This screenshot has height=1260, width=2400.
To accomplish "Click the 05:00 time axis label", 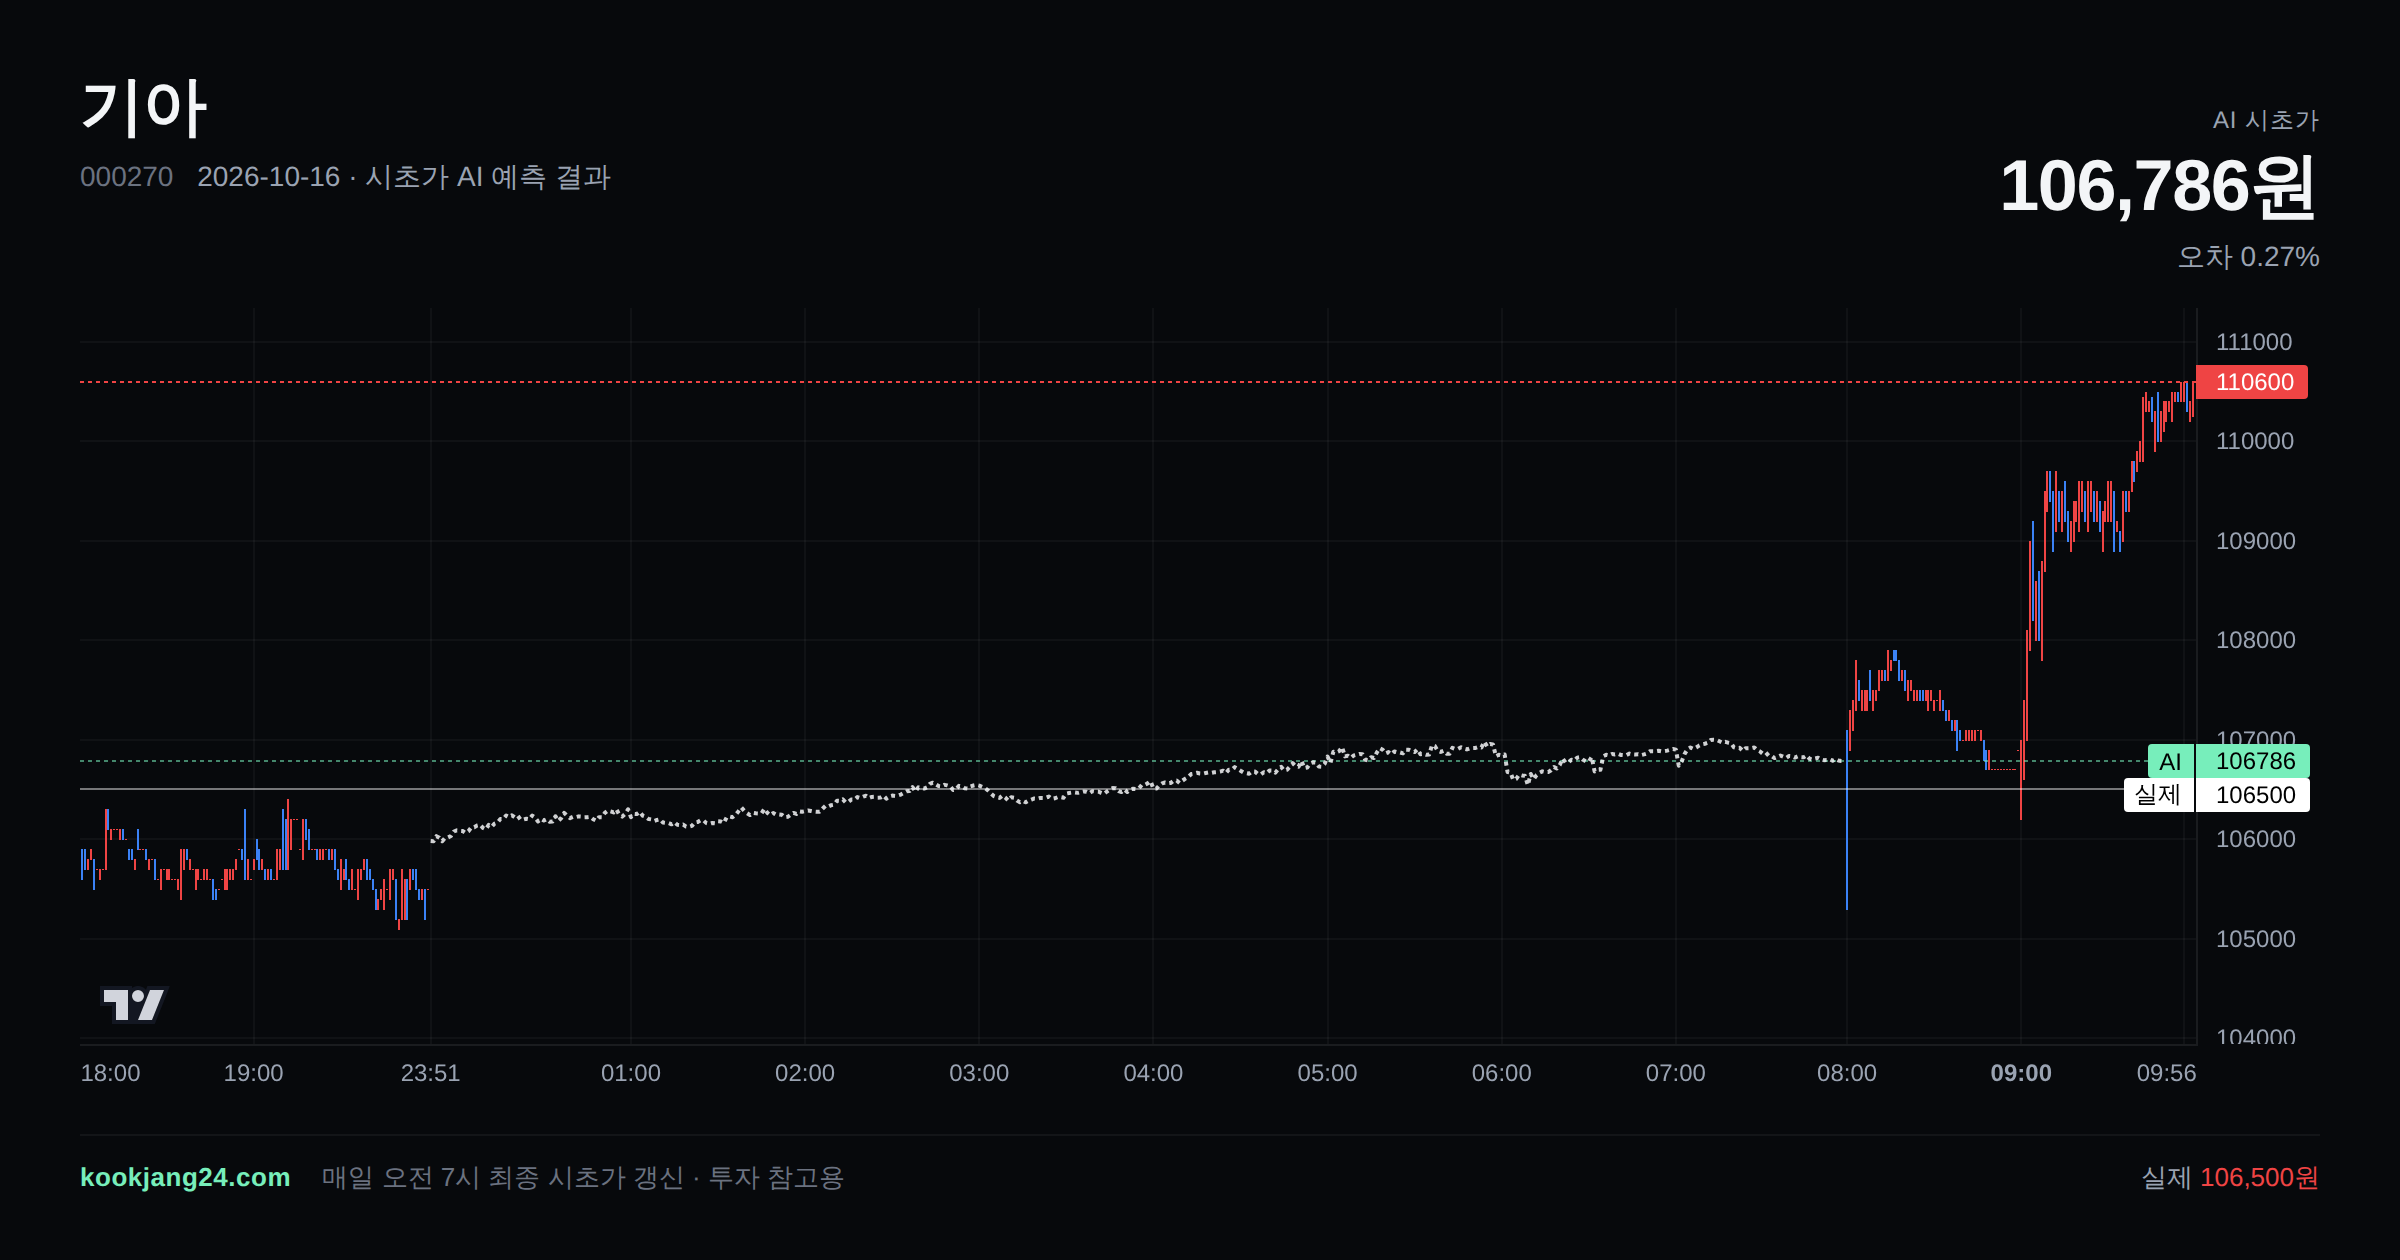I will point(1327,1073).
